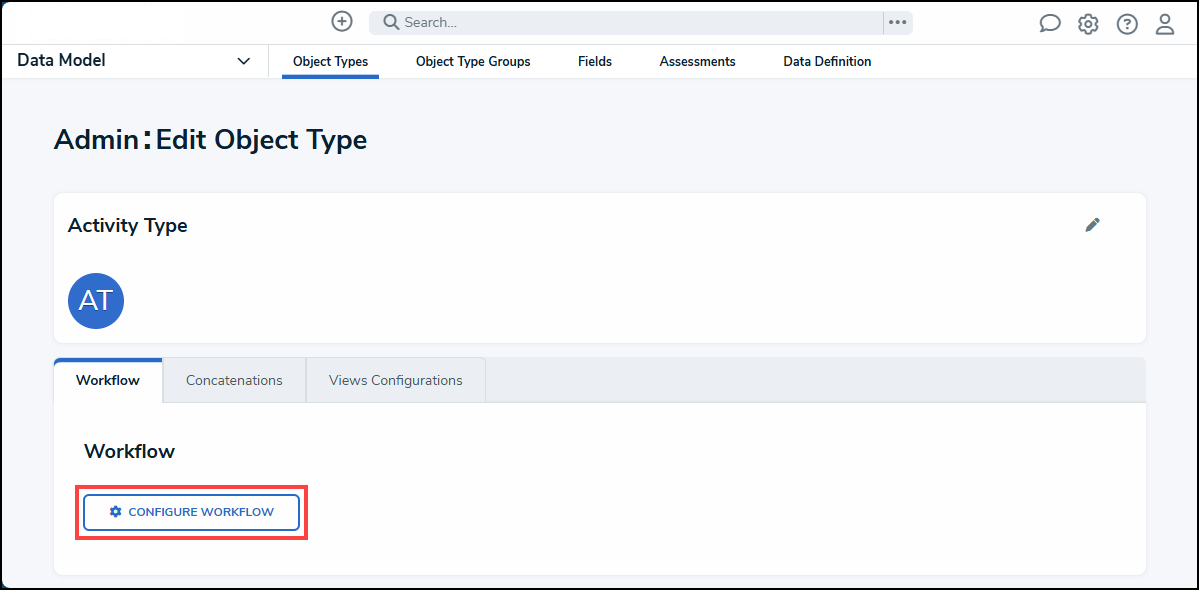Click the Configure Workflow button

coord(191,511)
